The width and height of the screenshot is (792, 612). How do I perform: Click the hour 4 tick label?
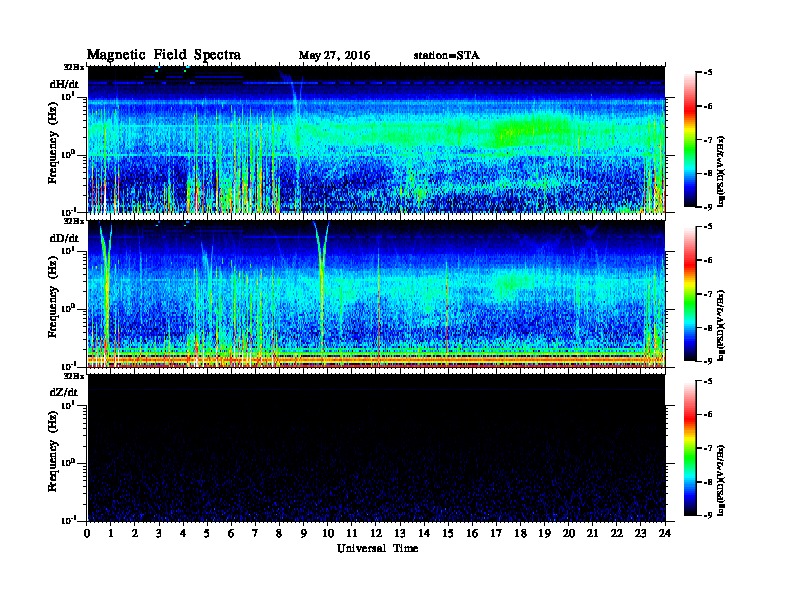coord(183,533)
